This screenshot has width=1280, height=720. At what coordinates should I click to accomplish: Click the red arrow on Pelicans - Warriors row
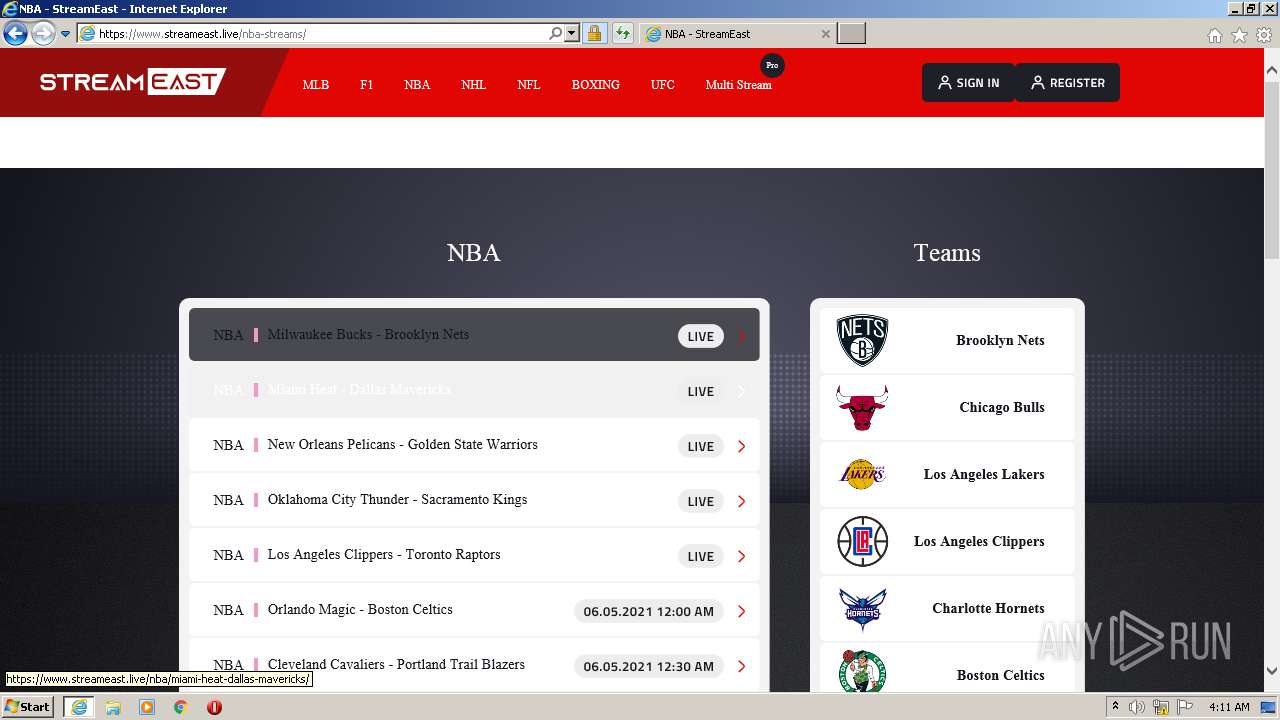click(x=741, y=446)
